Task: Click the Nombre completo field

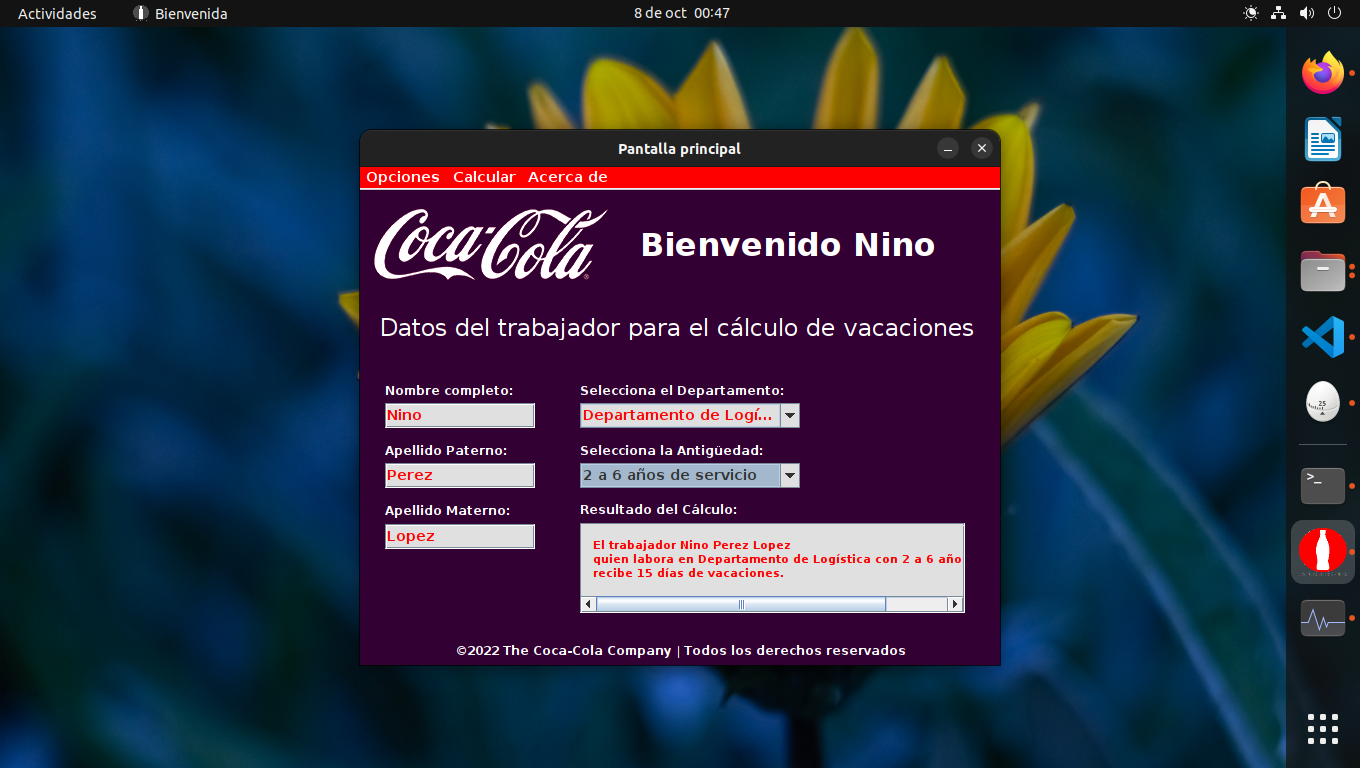Action: pyautogui.click(x=460, y=415)
